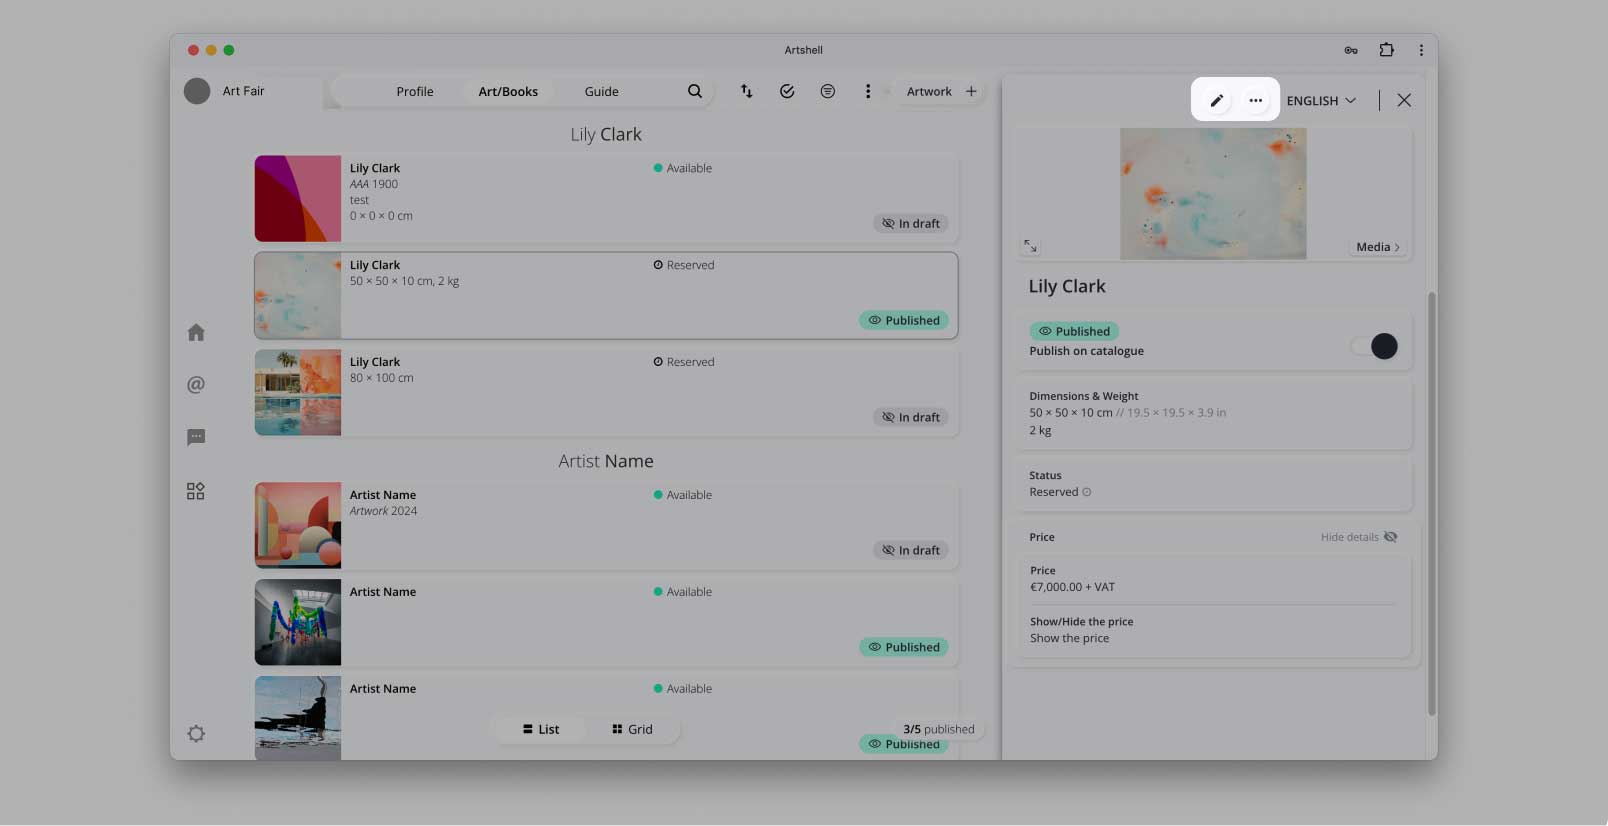Select the Artist Name group heading

[x=606, y=461]
